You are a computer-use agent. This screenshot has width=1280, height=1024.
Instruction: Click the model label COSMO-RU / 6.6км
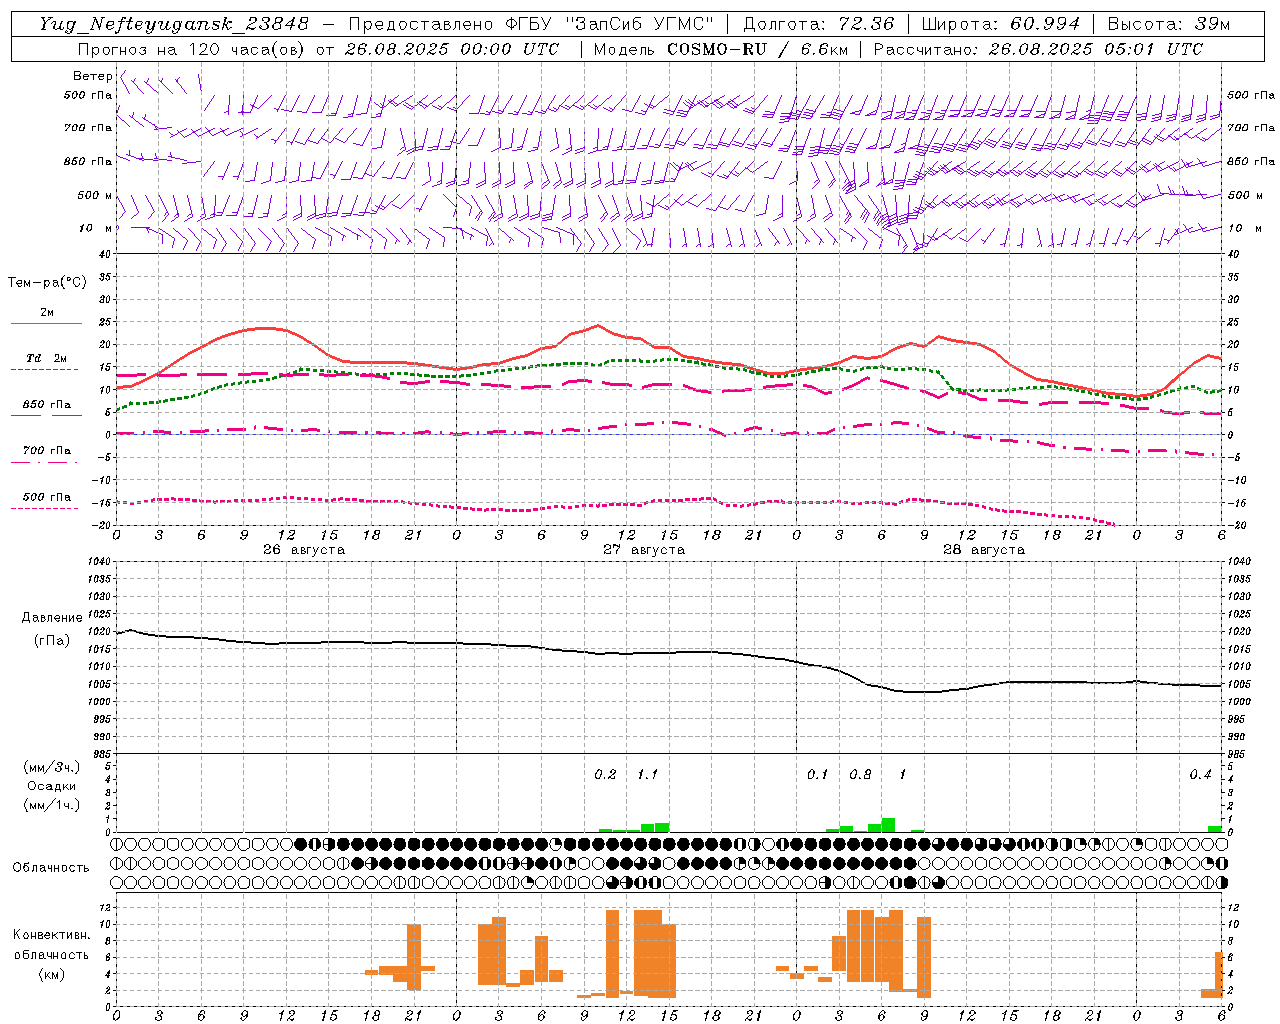pyautogui.click(x=758, y=49)
